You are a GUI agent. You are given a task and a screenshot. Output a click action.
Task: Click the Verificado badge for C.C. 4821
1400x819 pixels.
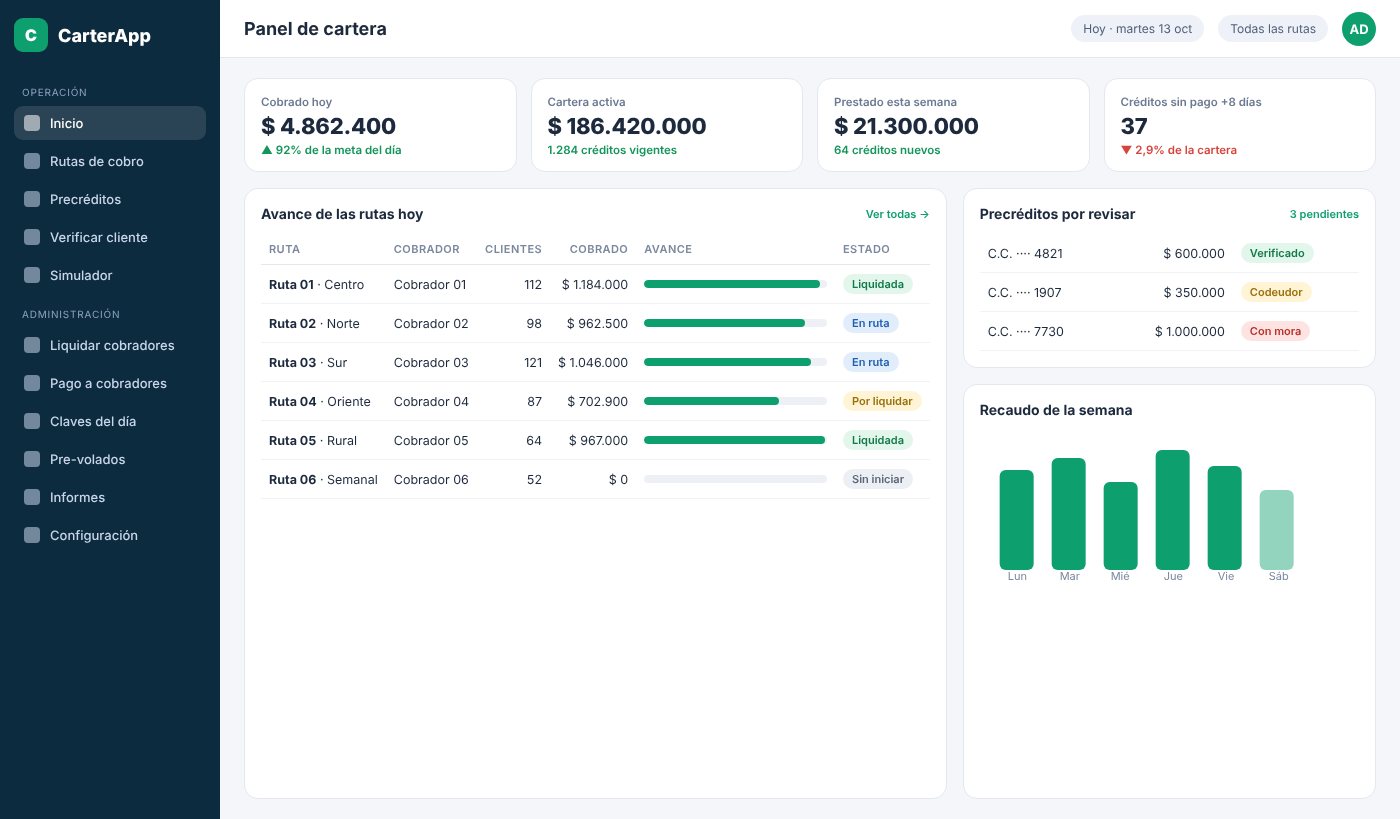[1277, 253]
